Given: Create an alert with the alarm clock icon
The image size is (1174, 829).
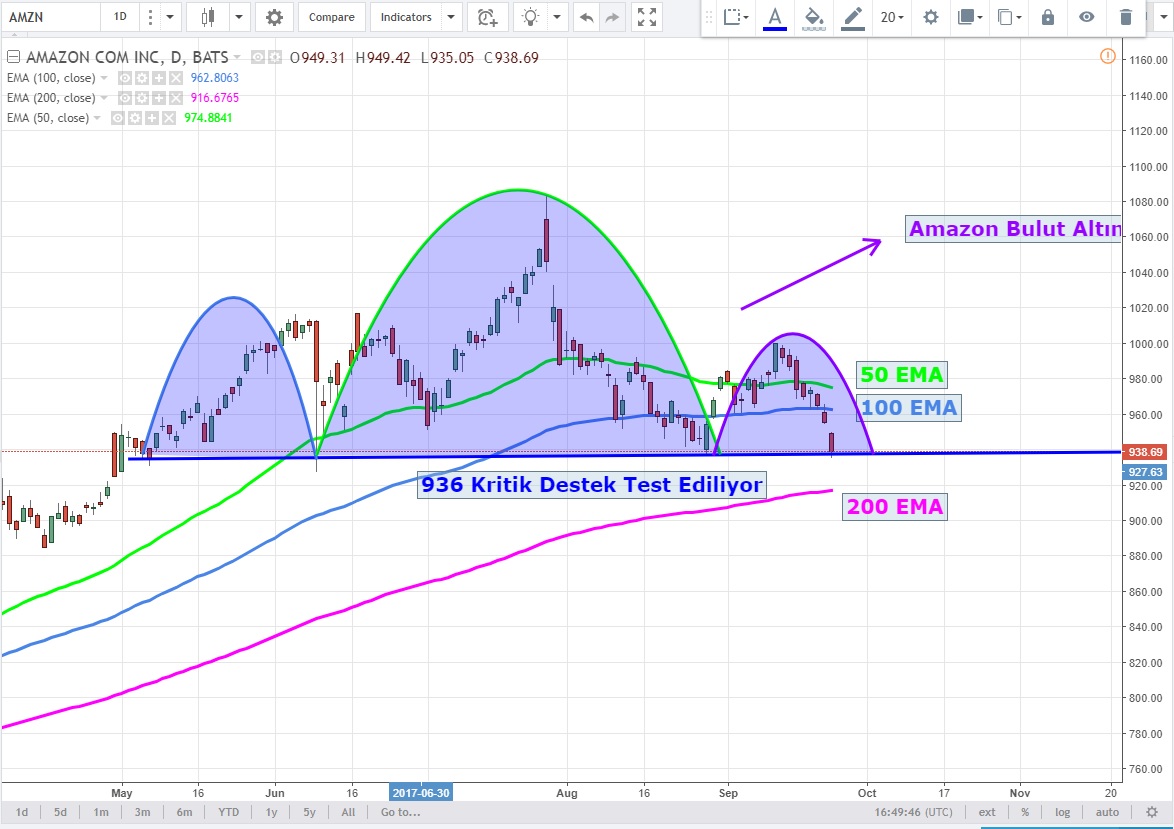Looking at the screenshot, I should [487, 17].
